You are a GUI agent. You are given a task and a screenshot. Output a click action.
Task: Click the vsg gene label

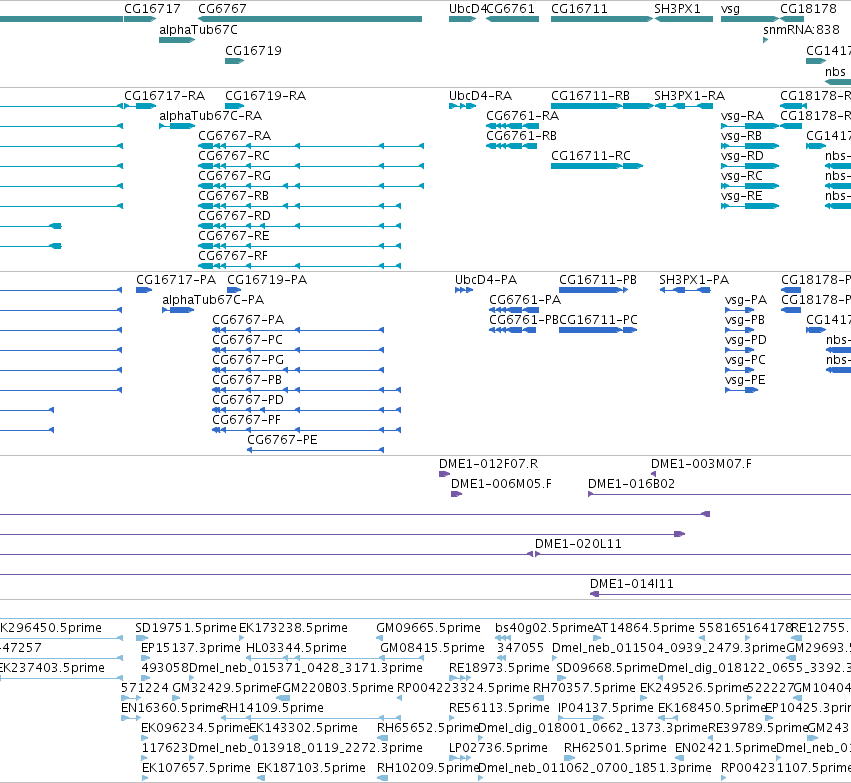[x=730, y=9]
